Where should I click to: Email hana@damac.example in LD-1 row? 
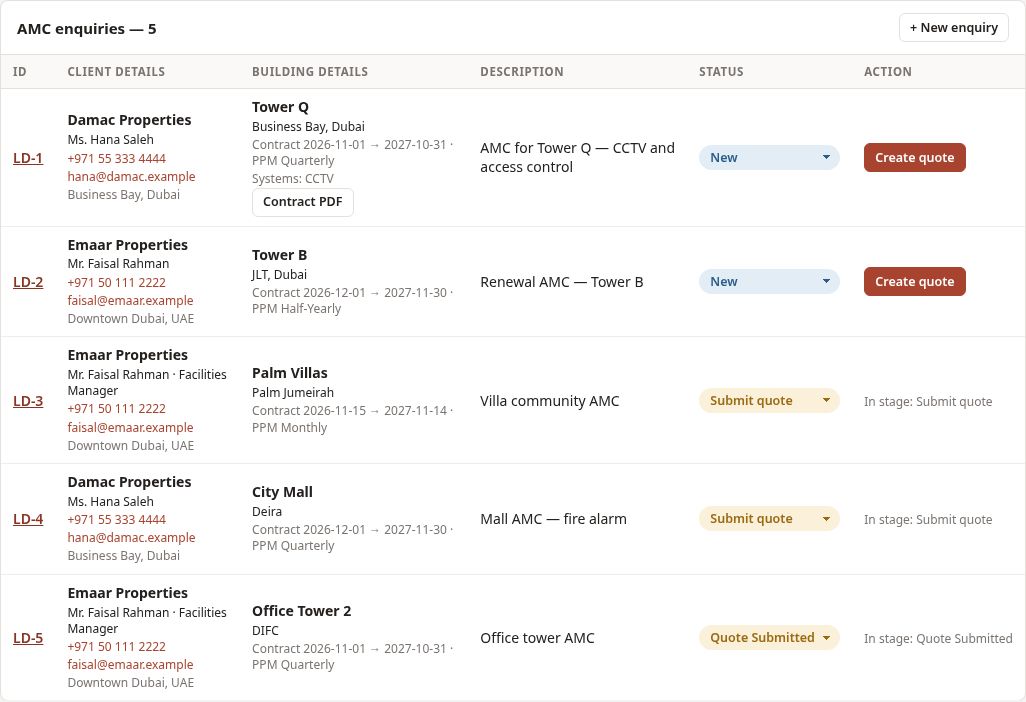pyautogui.click(x=132, y=177)
